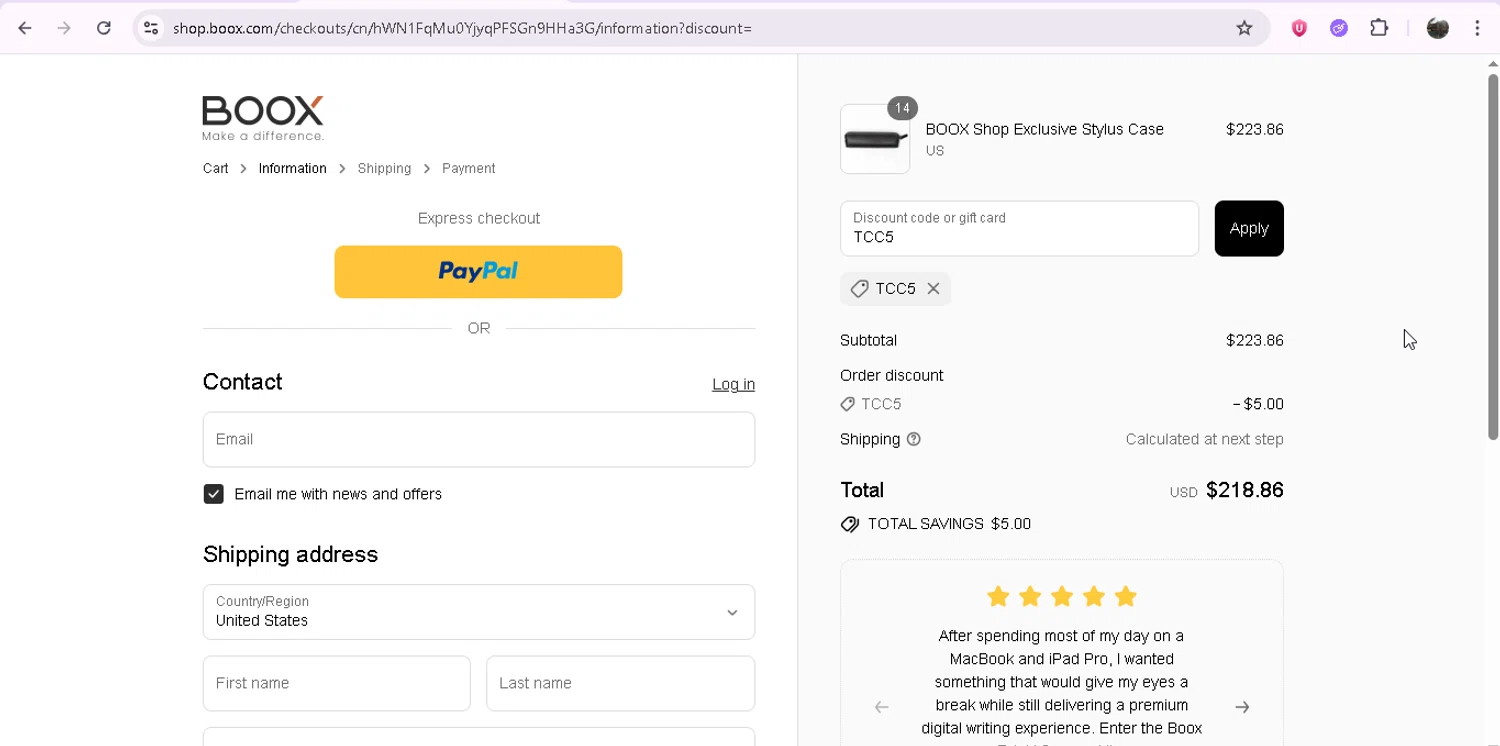The width and height of the screenshot is (1500, 746).
Task: Go to the Cart breadcrumb
Action: (215, 168)
